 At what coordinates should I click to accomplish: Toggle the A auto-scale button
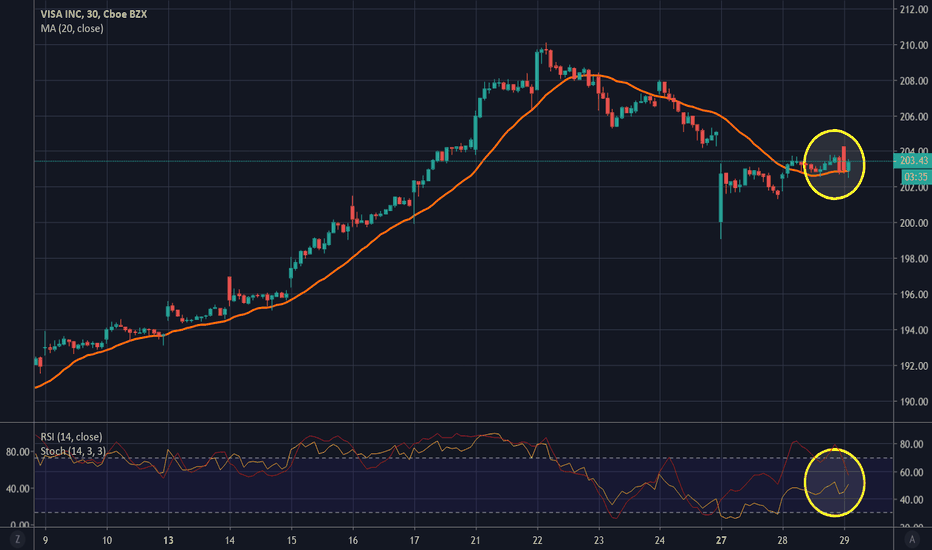[912, 540]
